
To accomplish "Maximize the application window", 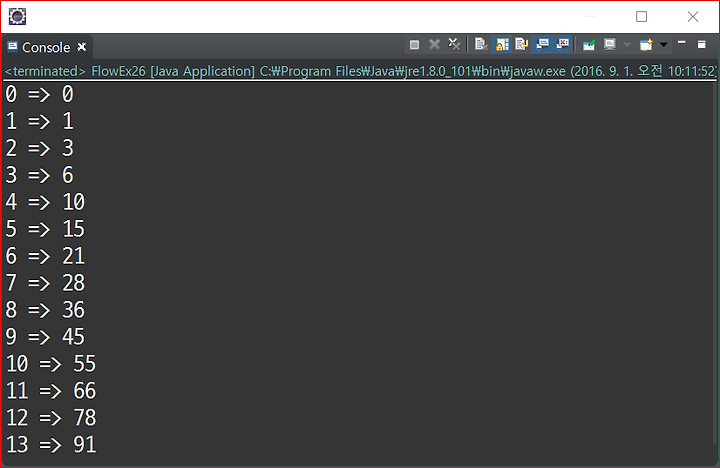I will point(641,17).
